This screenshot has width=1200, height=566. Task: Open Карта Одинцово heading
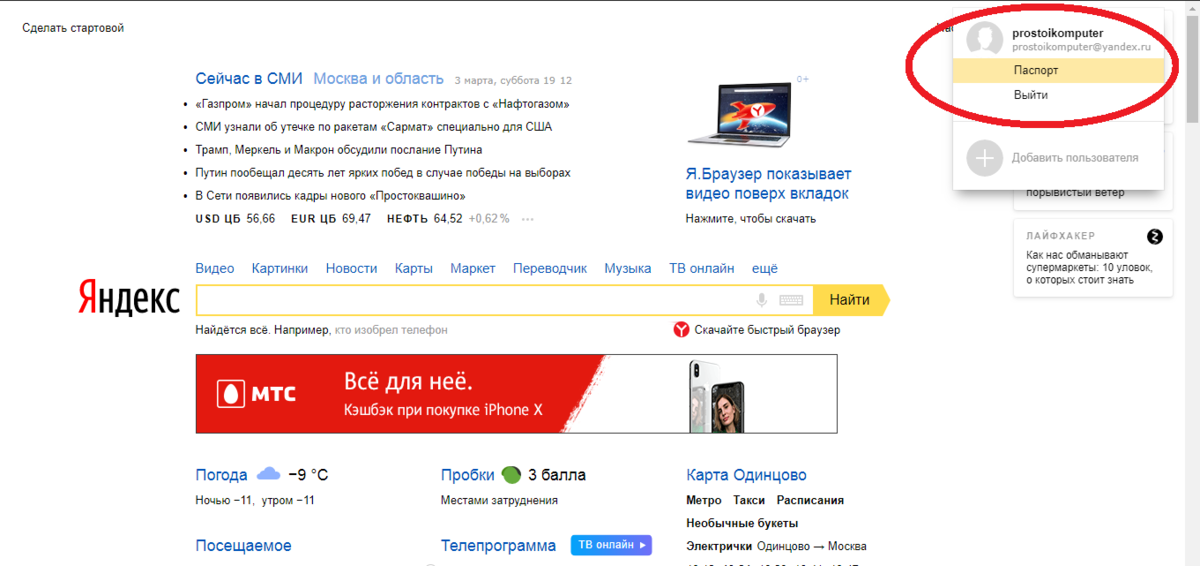[x=746, y=475]
